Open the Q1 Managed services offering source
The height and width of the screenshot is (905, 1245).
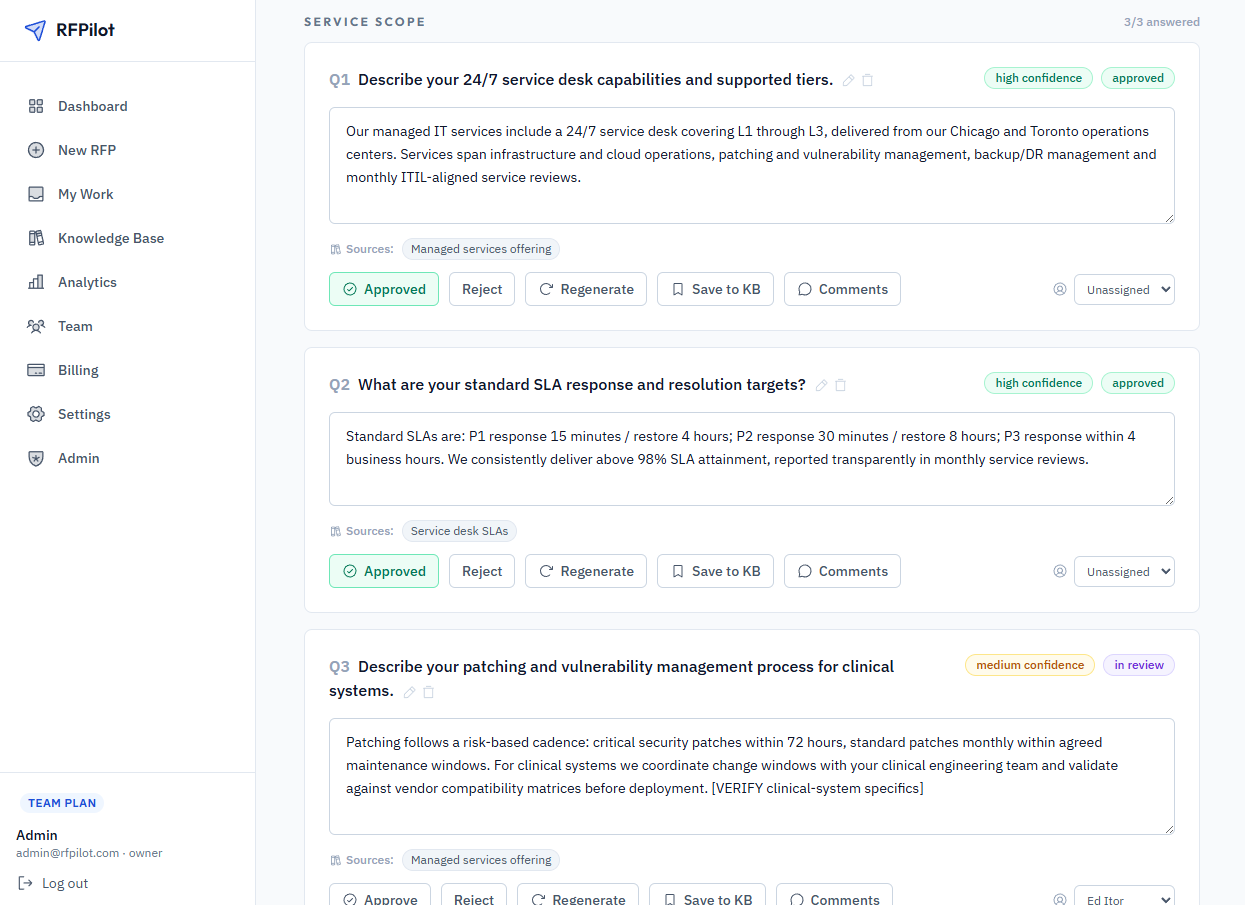(481, 249)
